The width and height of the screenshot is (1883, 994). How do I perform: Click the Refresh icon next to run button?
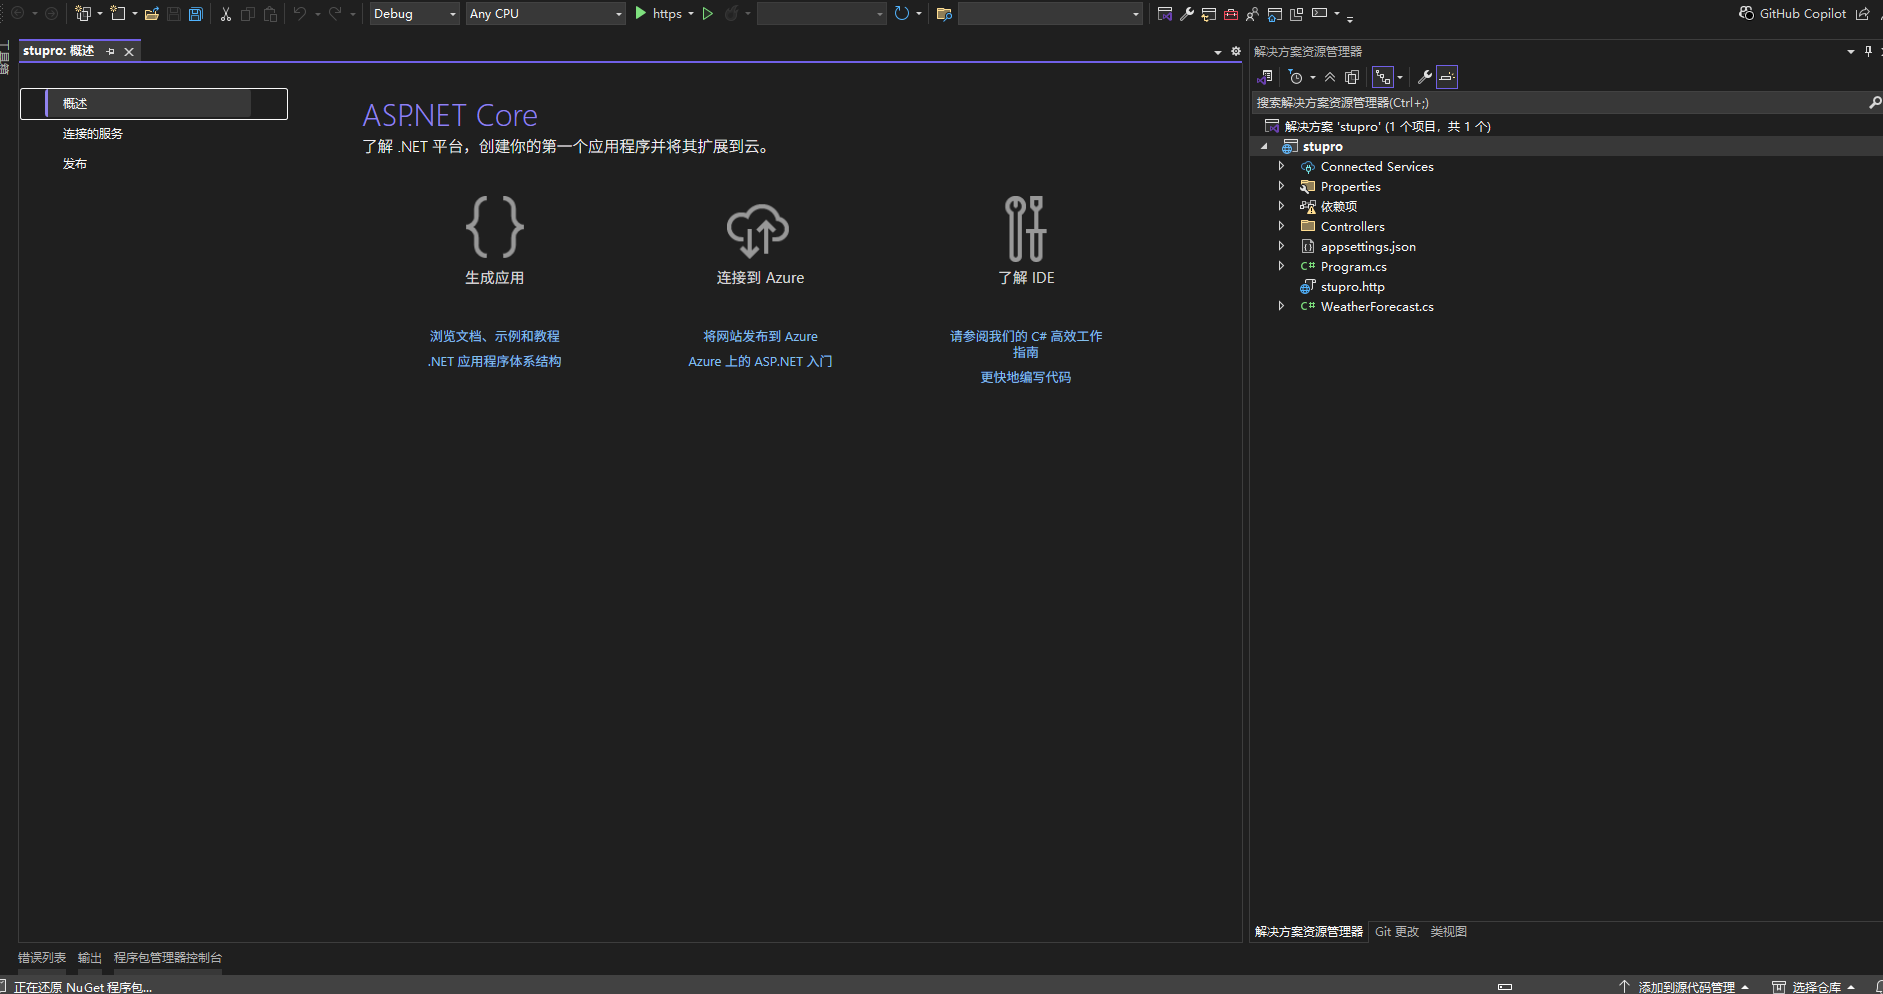pyautogui.click(x=903, y=13)
